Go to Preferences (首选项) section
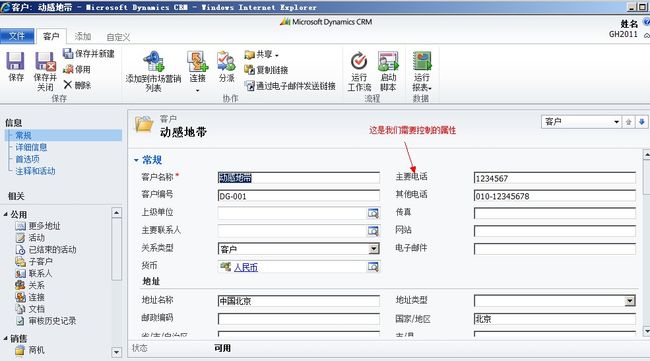 point(27,159)
